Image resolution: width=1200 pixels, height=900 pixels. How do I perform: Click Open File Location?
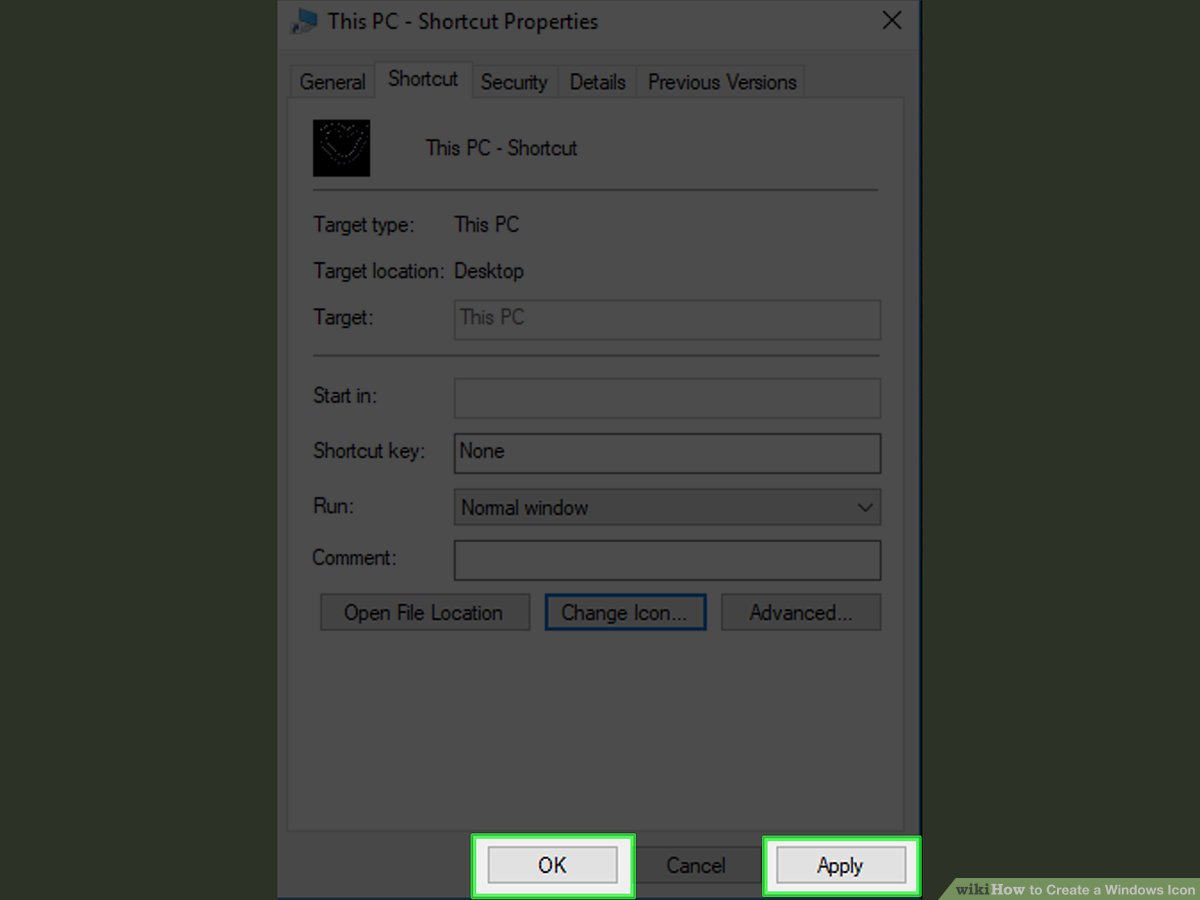tap(424, 612)
